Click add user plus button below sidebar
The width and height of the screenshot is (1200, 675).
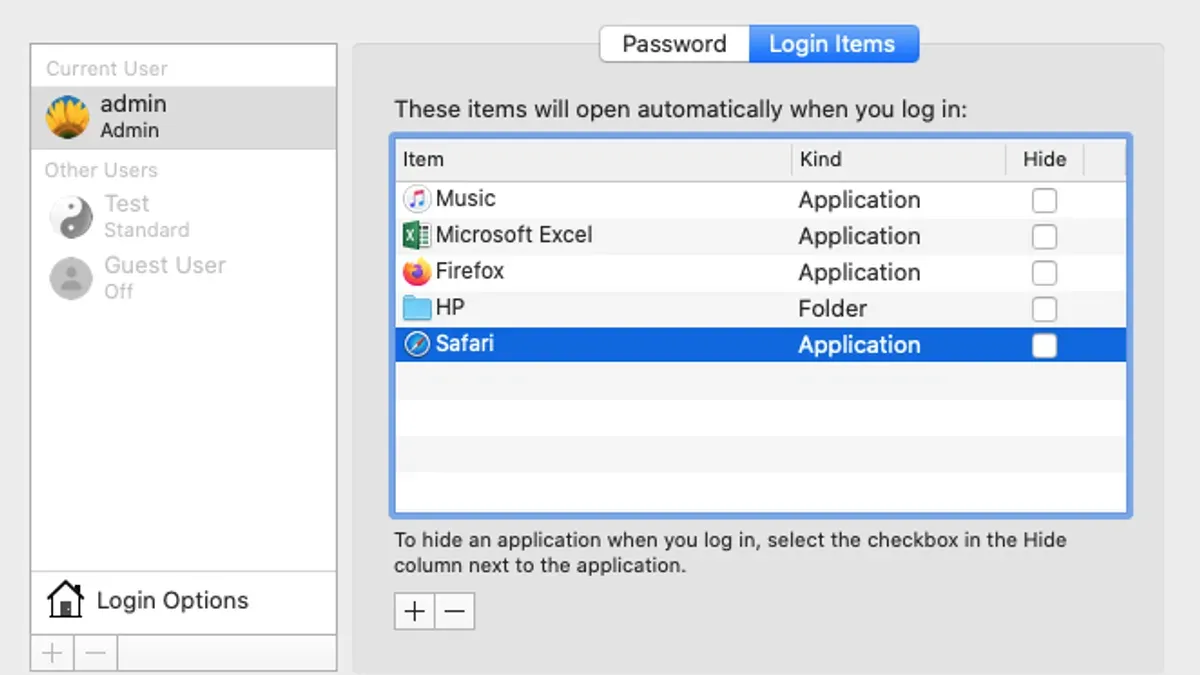(52, 654)
